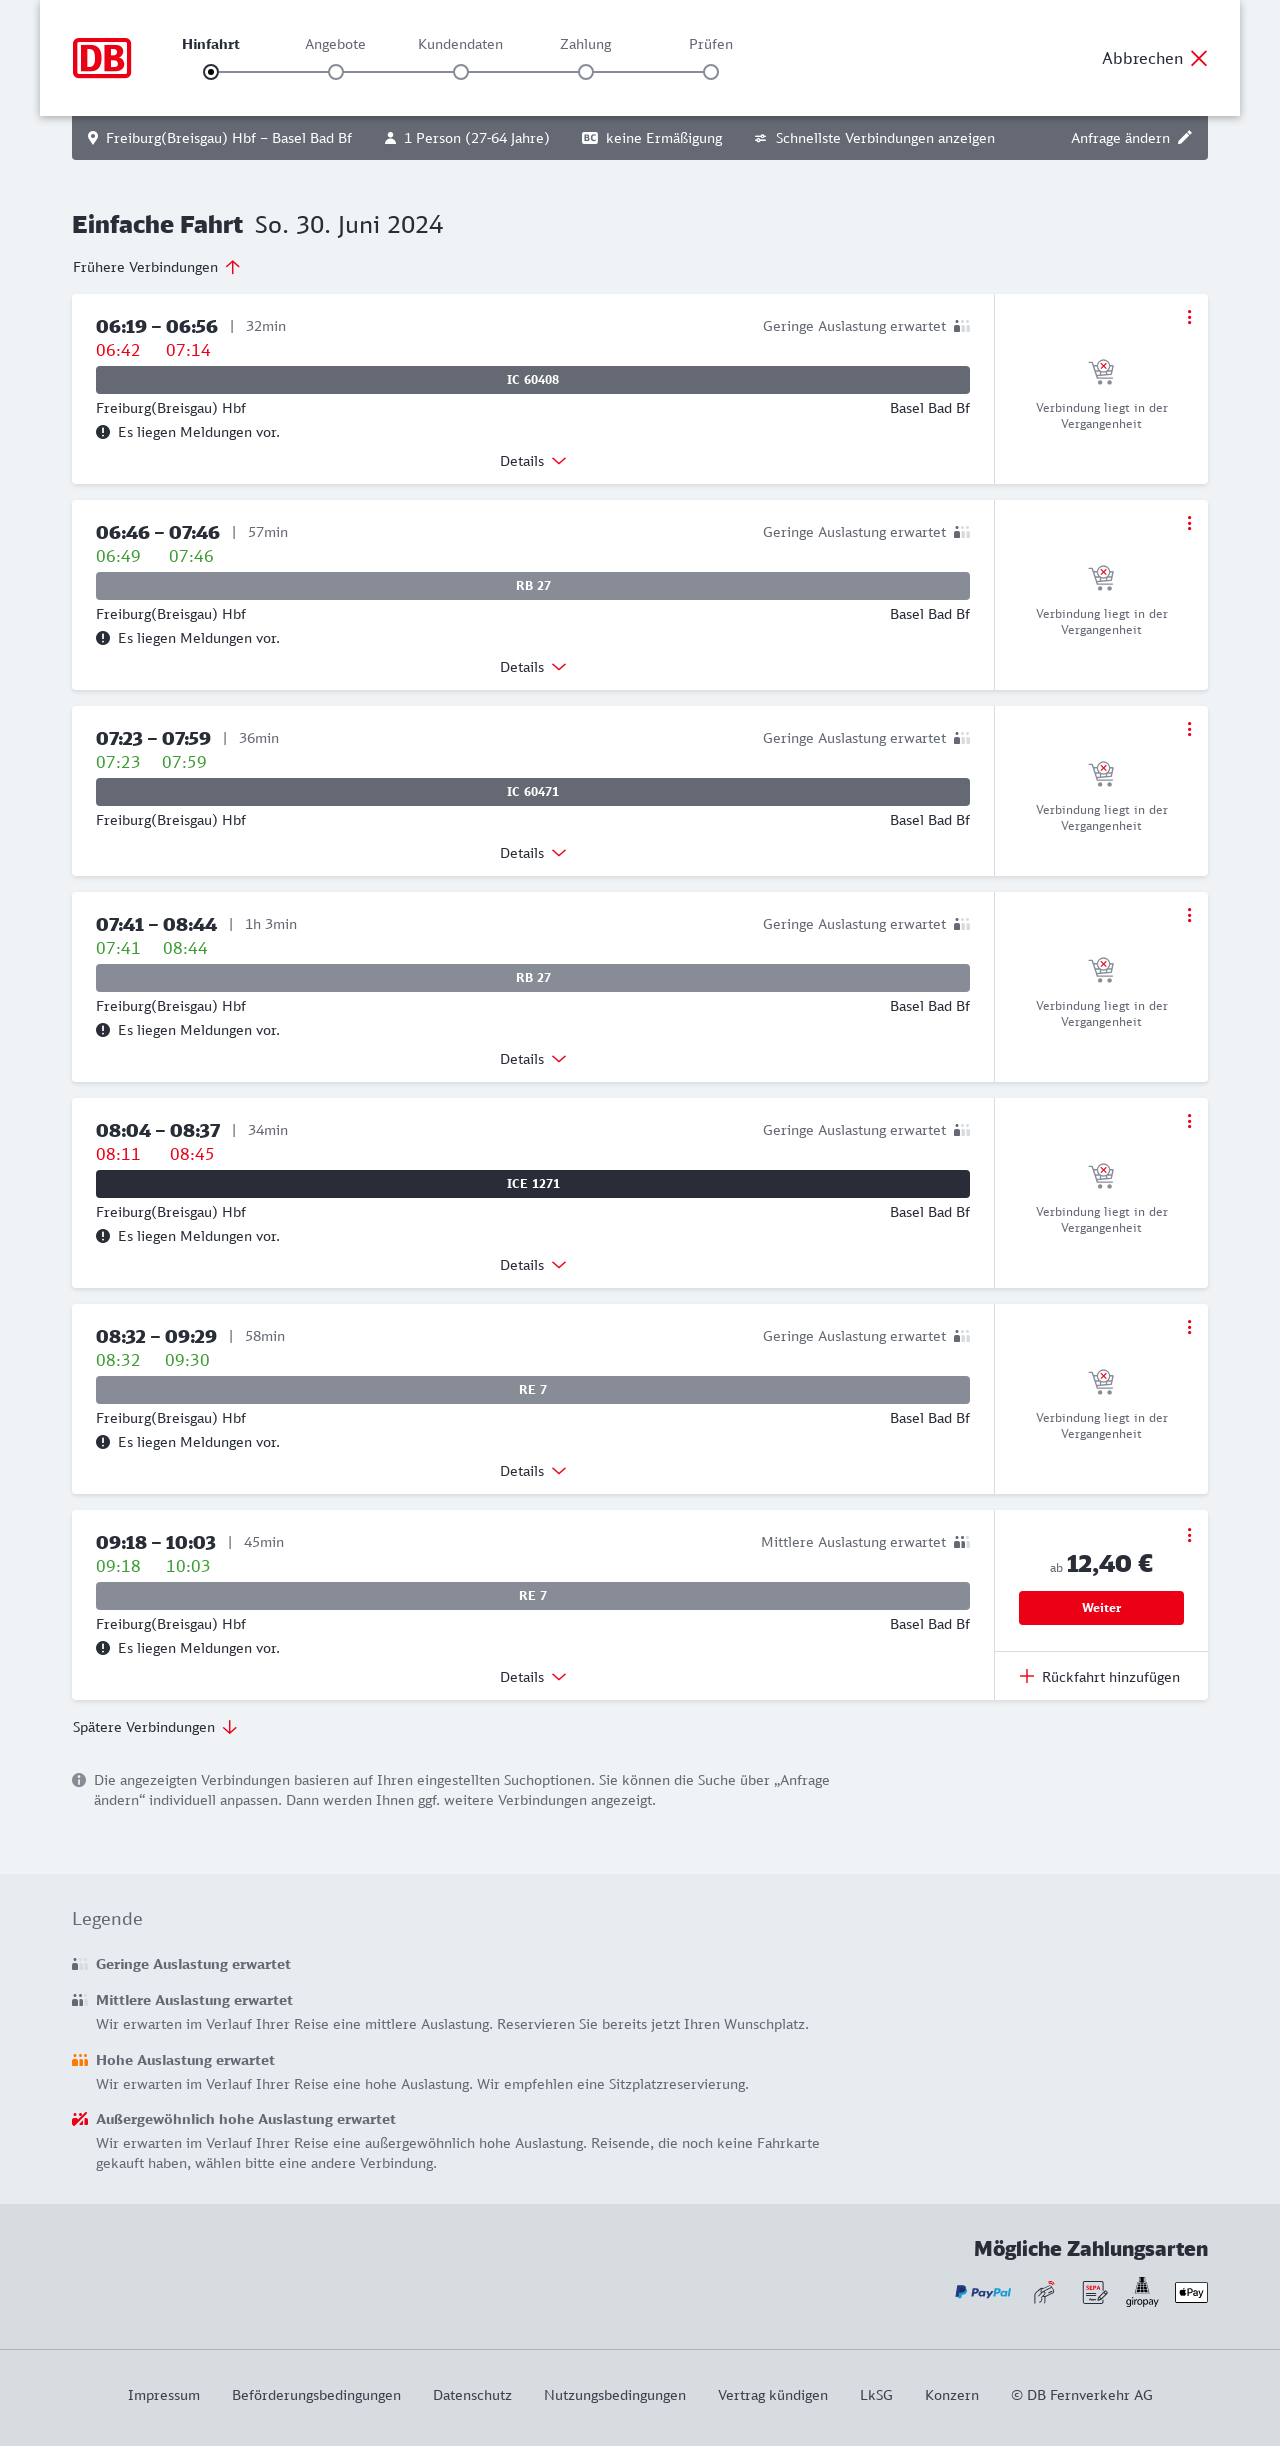This screenshot has height=2446, width=1280.
Task: Show Frühere Verbindungen
Action: point(157,267)
